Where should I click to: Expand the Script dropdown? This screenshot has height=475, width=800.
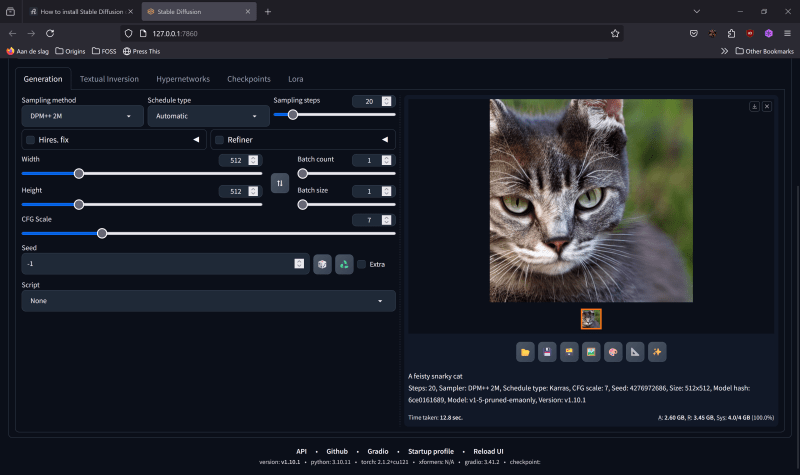point(208,301)
